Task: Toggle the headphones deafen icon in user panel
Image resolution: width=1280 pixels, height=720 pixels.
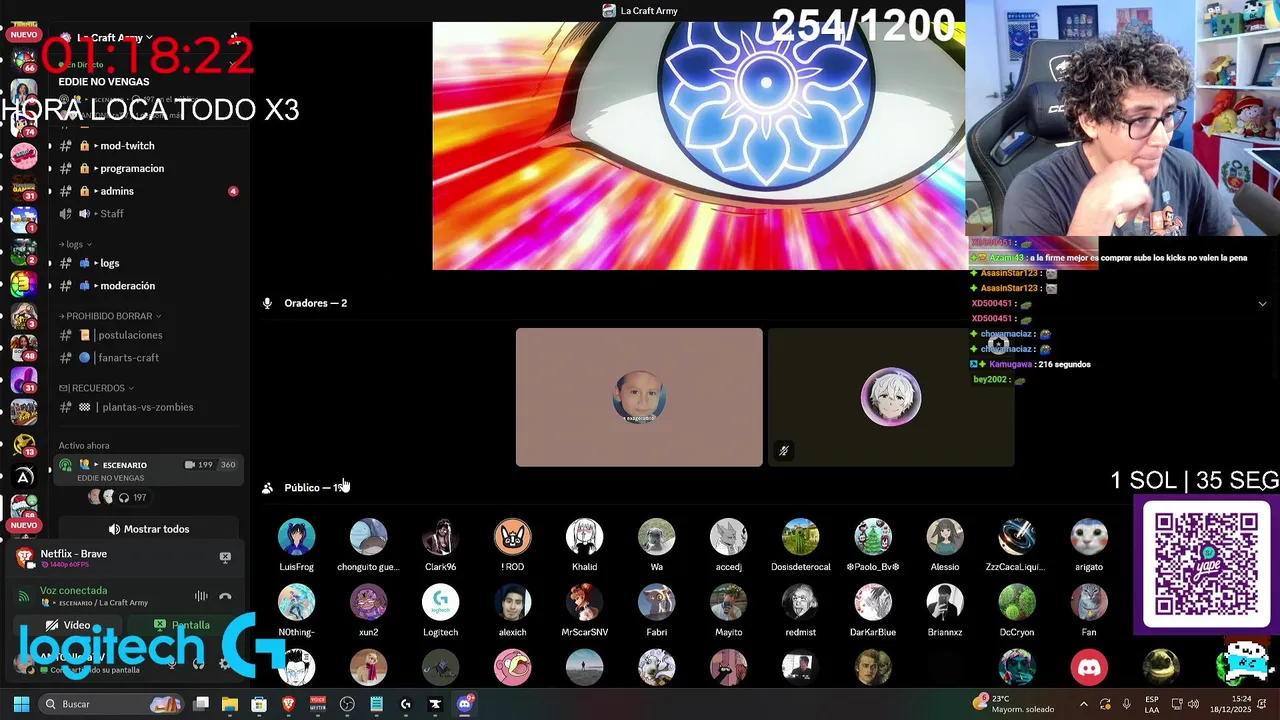Action: pyautogui.click(x=198, y=664)
